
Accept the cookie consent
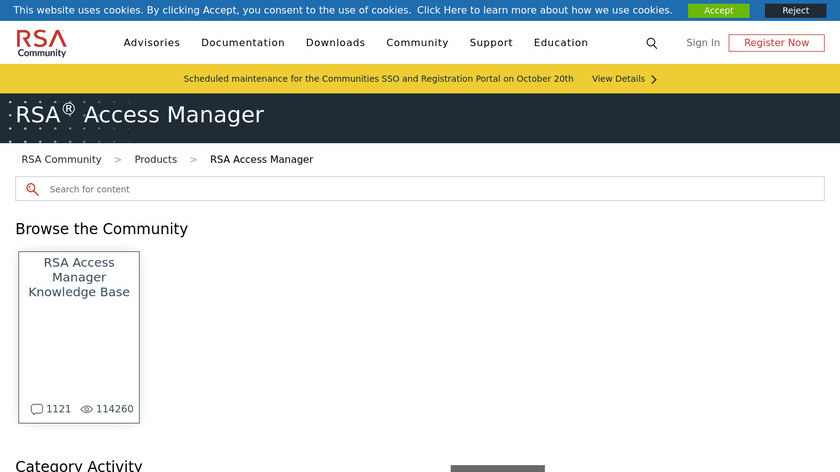click(x=718, y=11)
